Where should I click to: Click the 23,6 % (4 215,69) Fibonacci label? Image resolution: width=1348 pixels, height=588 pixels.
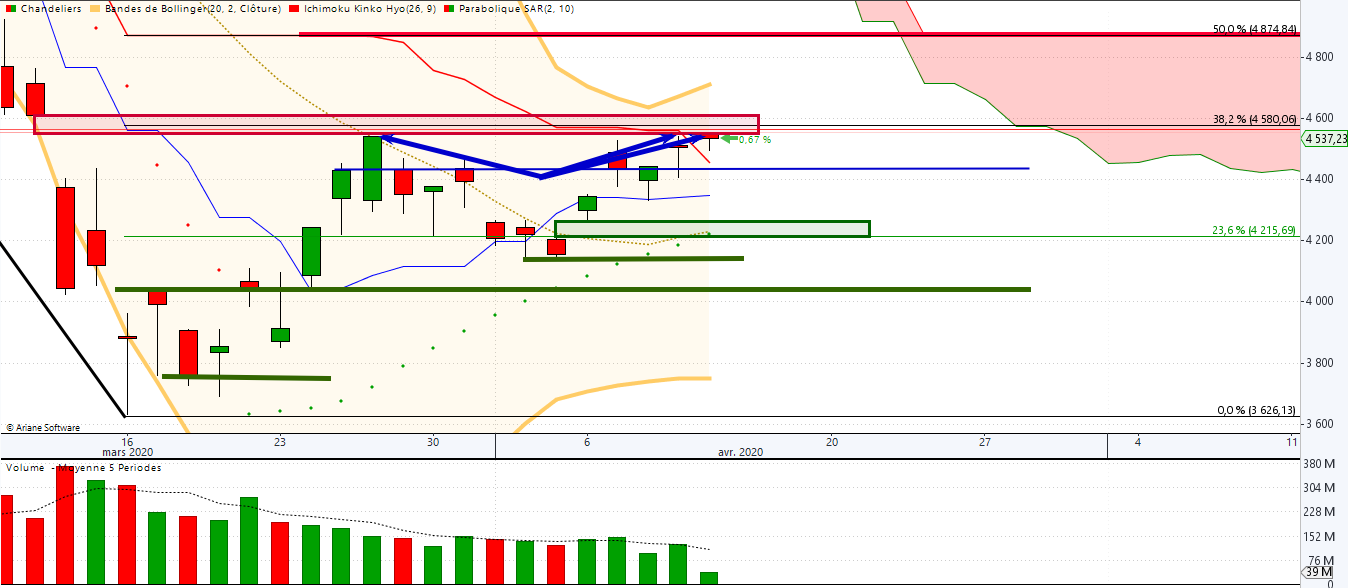pyautogui.click(x=1254, y=230)
